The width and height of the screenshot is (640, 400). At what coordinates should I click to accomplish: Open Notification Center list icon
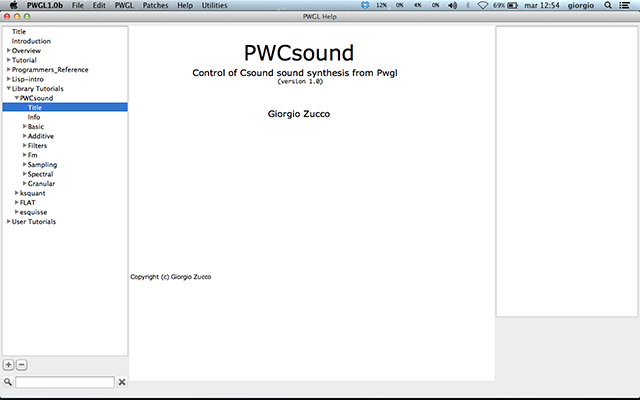point(624,5)
